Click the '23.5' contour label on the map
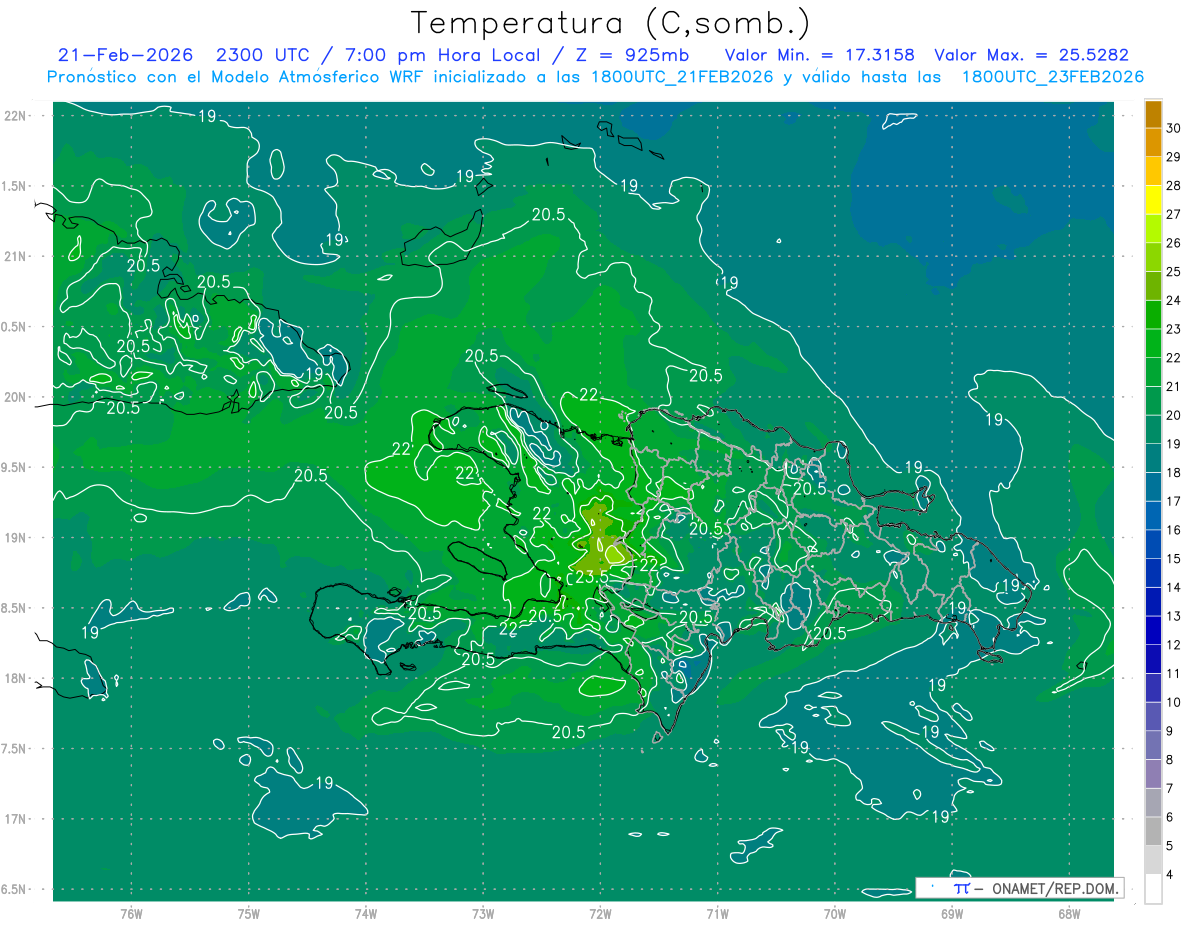Screen dimensions: 1200x927 591,577
